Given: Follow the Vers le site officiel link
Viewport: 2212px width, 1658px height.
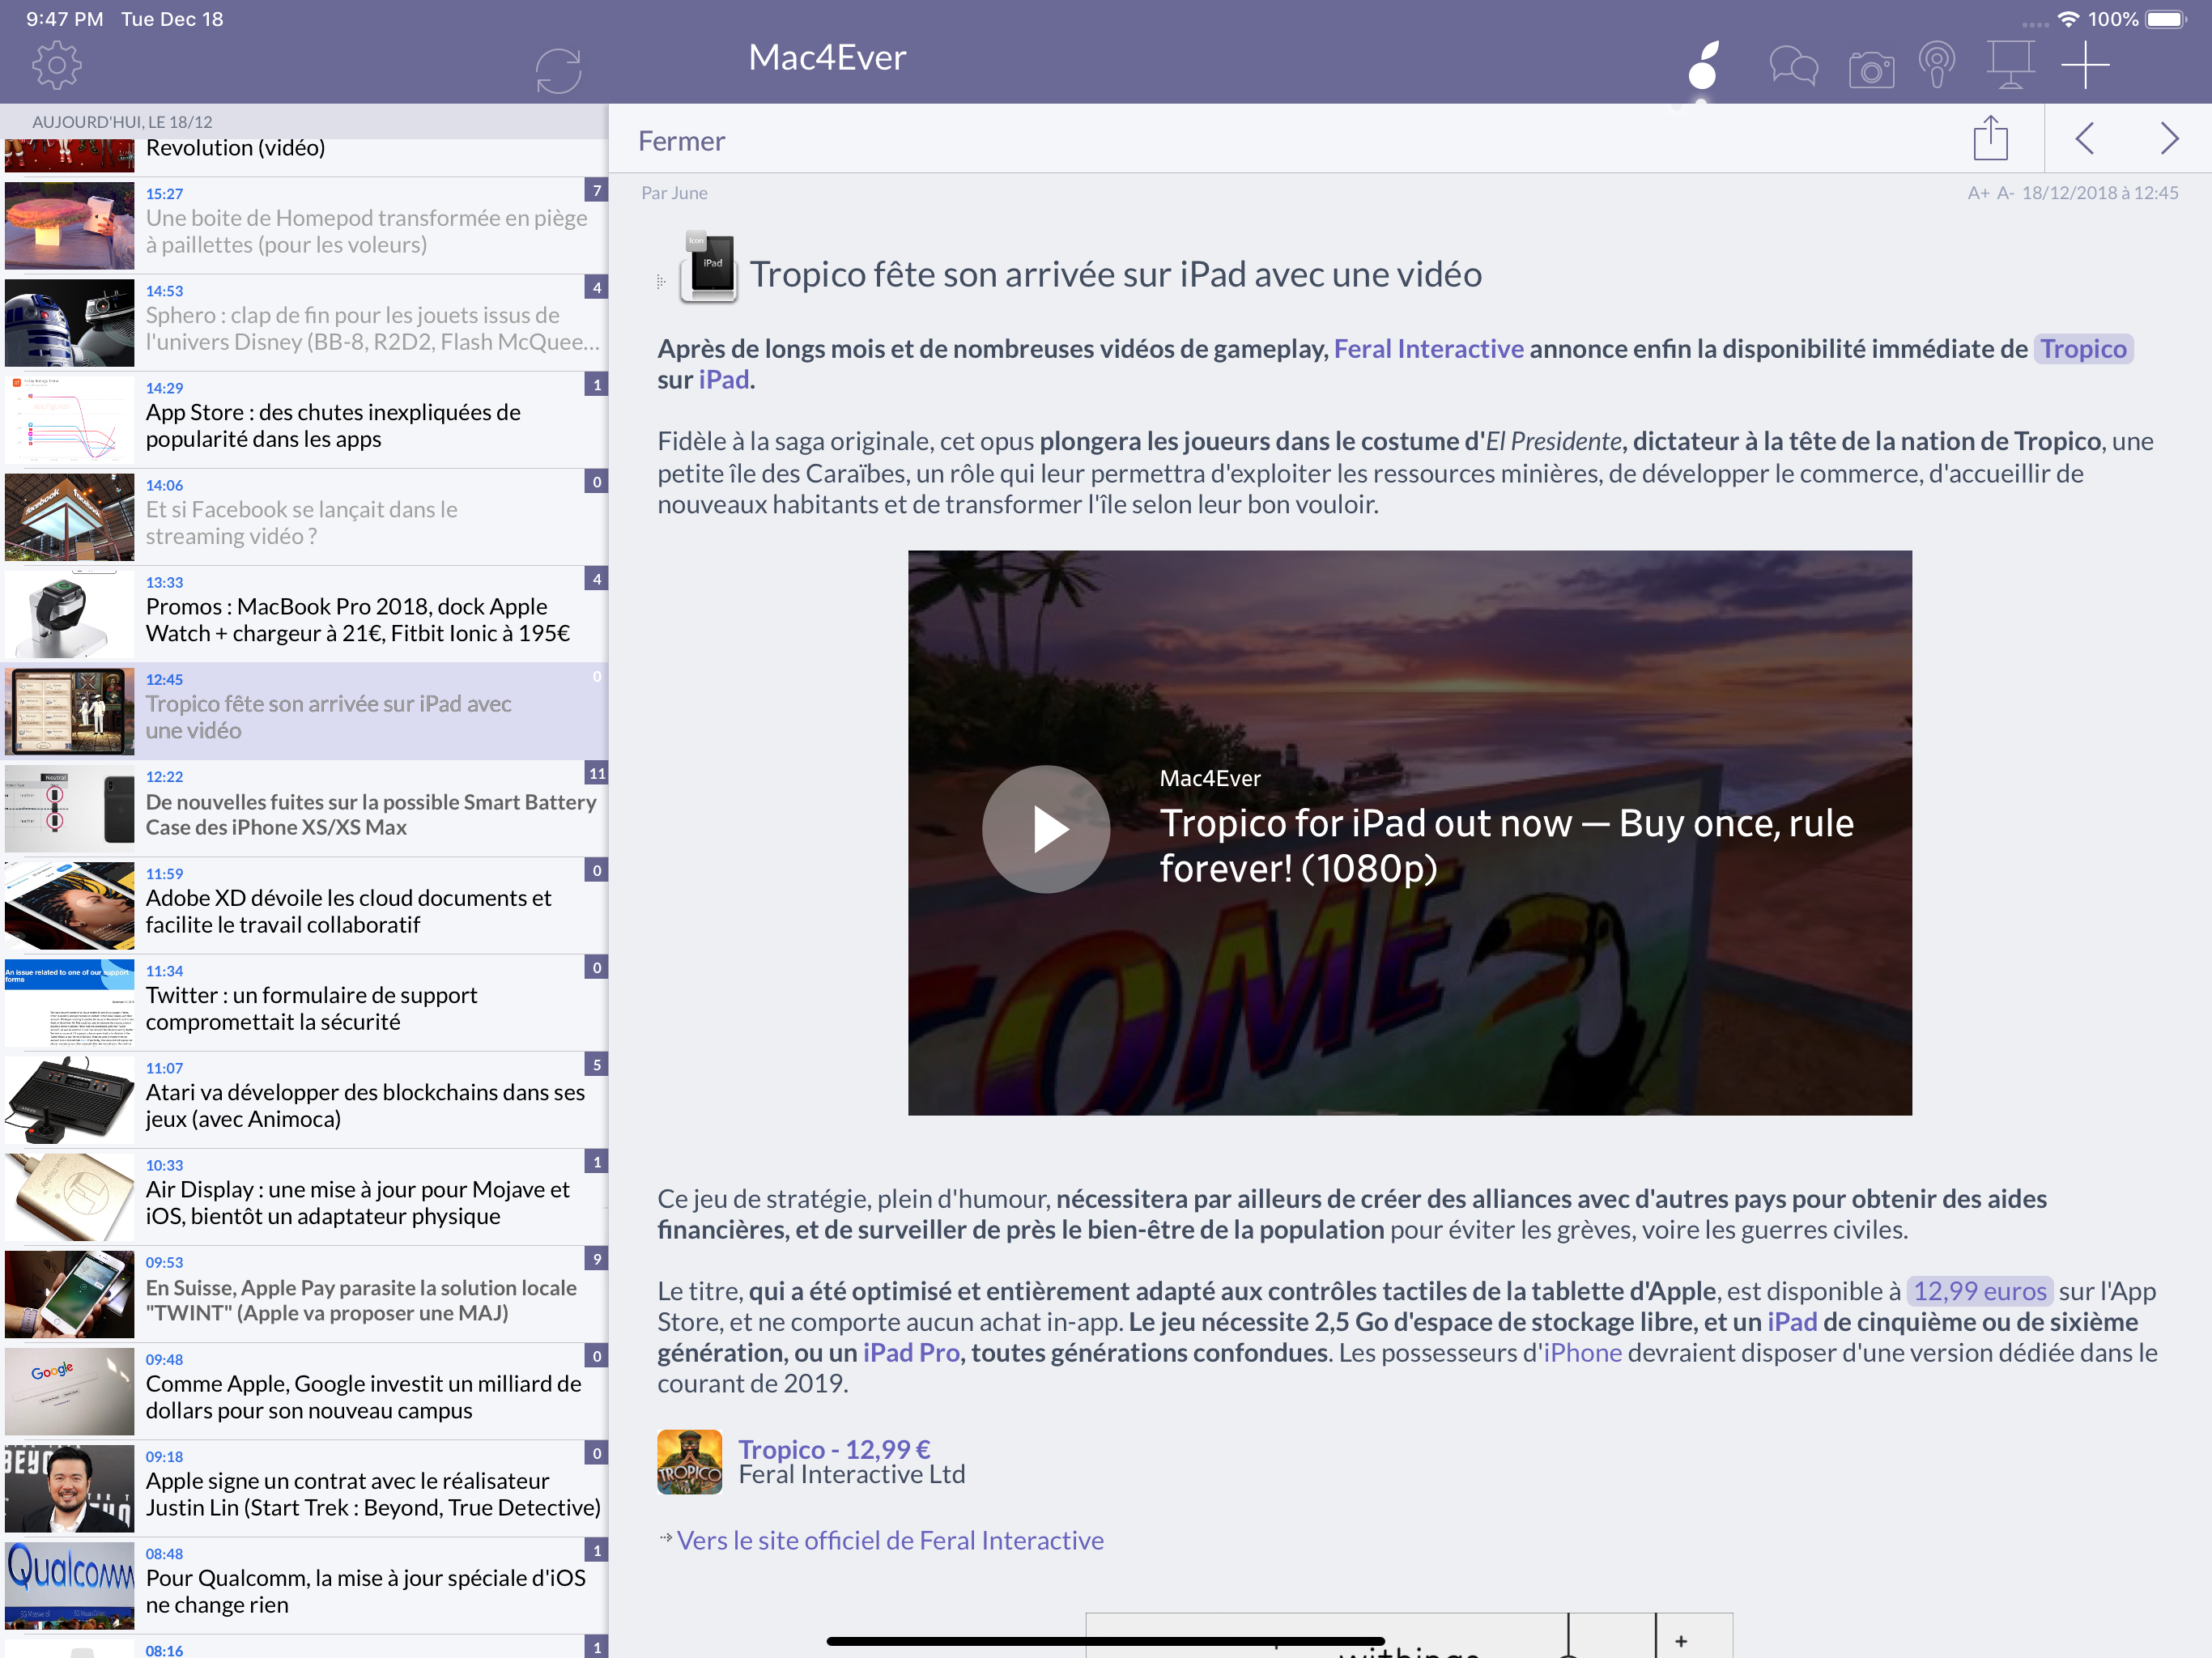Looking at the screenshot, I should pos(889,1540).
